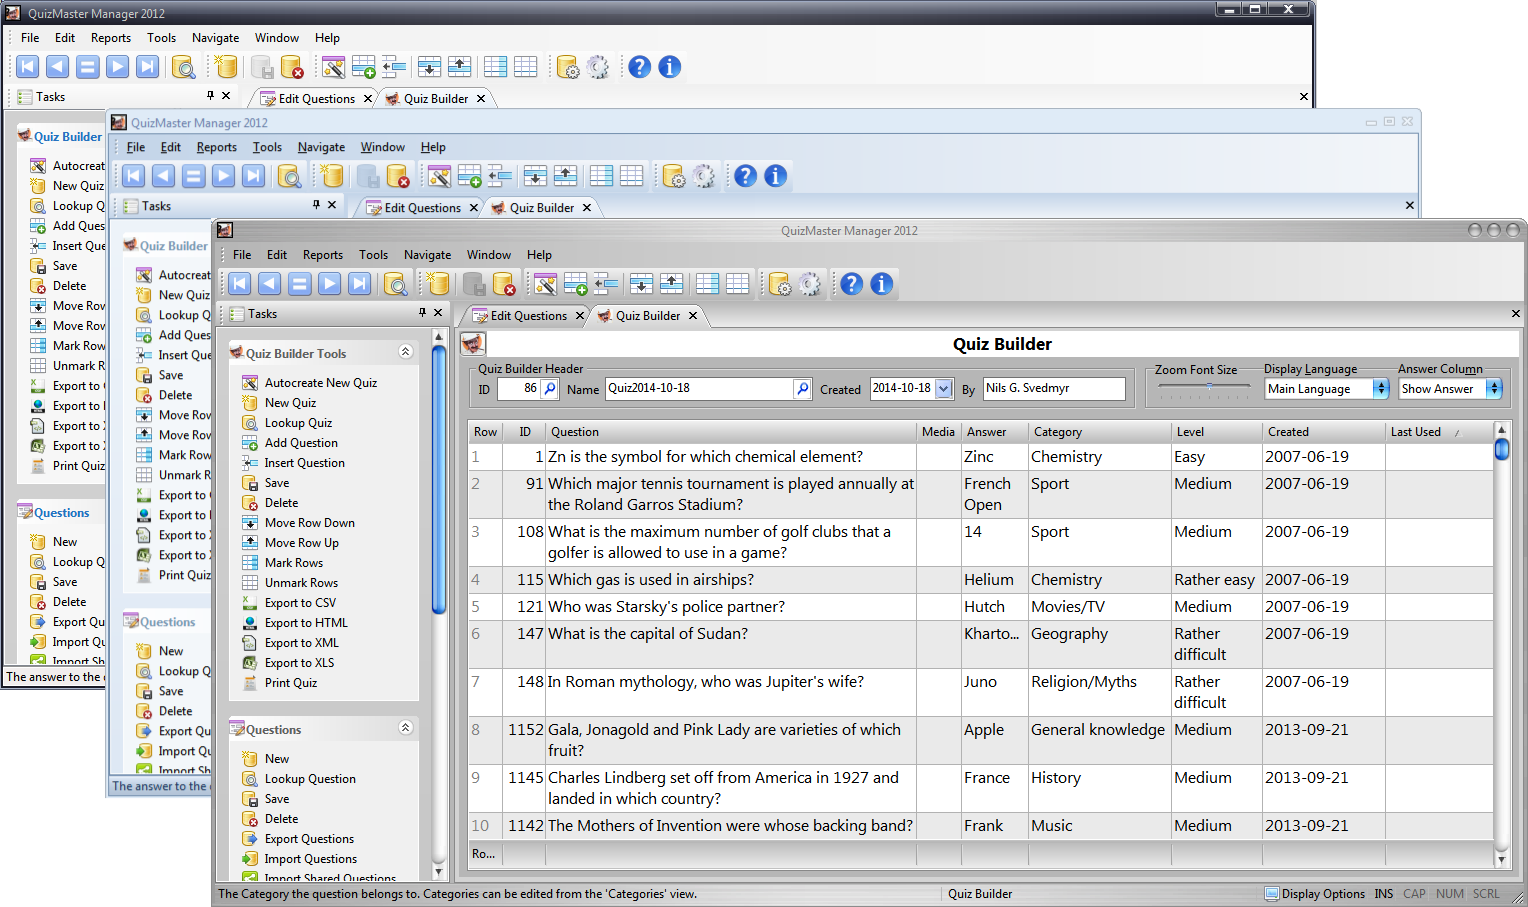Click the Zoom Font Size slider

tap(1204, 388)
